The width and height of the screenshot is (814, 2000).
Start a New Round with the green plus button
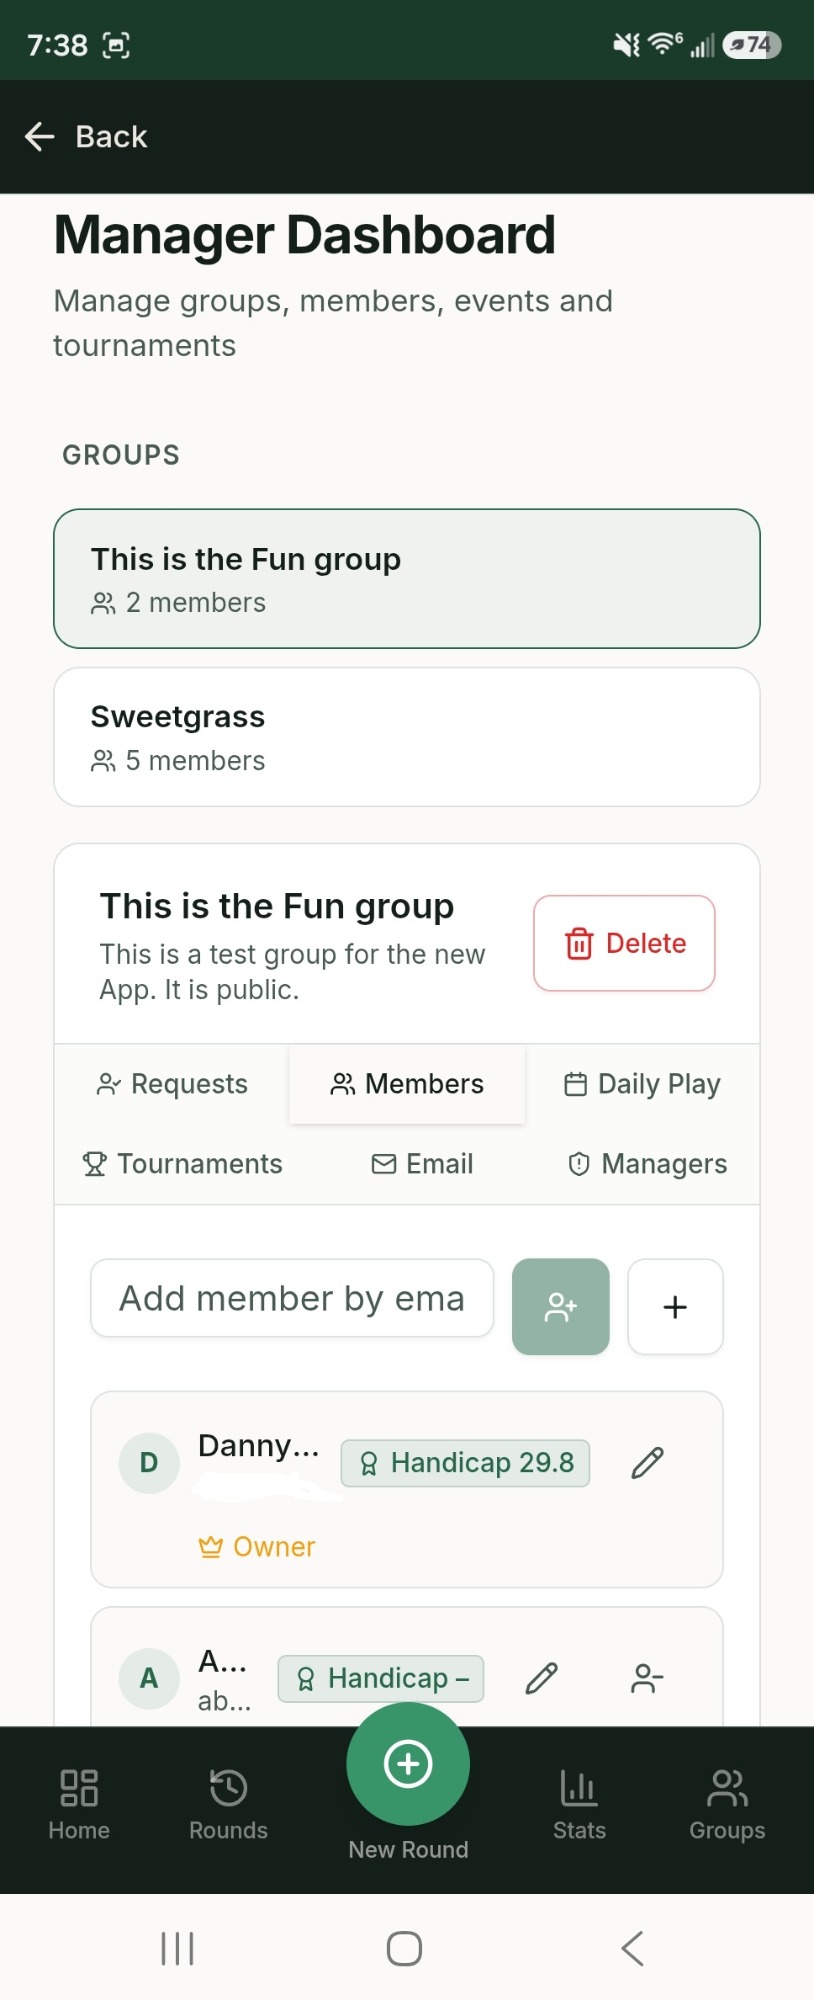[408, 1764]
